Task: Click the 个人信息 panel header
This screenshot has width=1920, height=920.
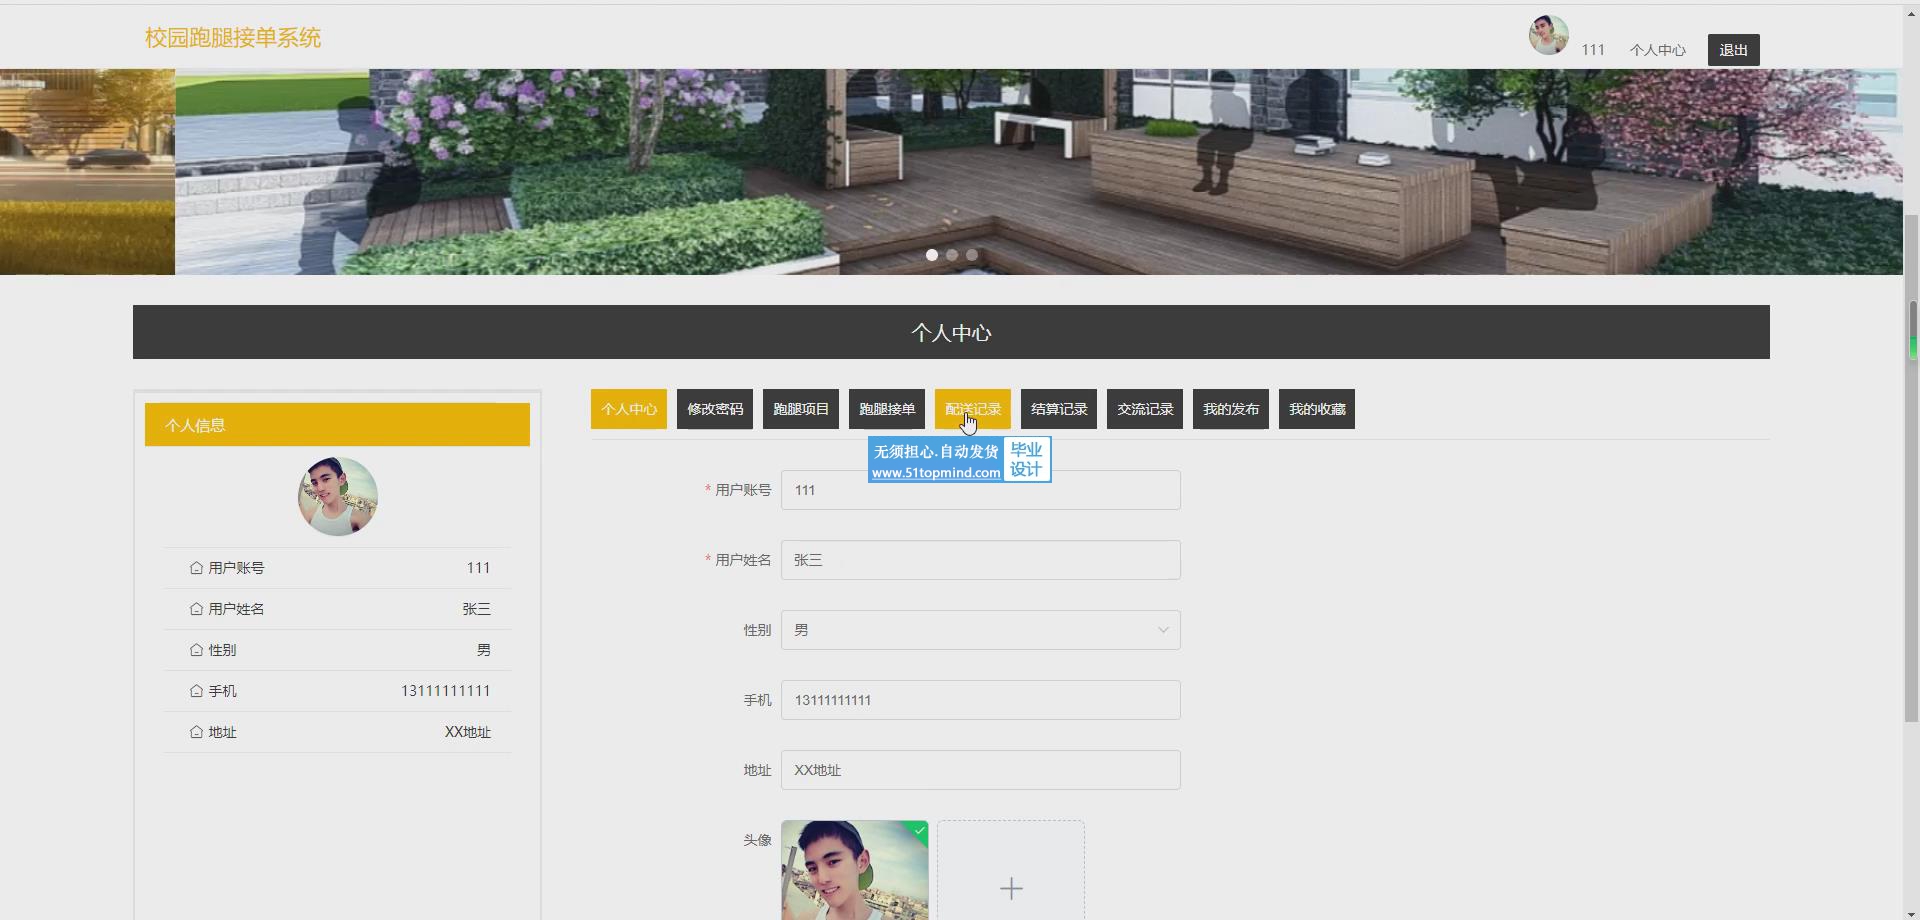Action: coord(337,425)
